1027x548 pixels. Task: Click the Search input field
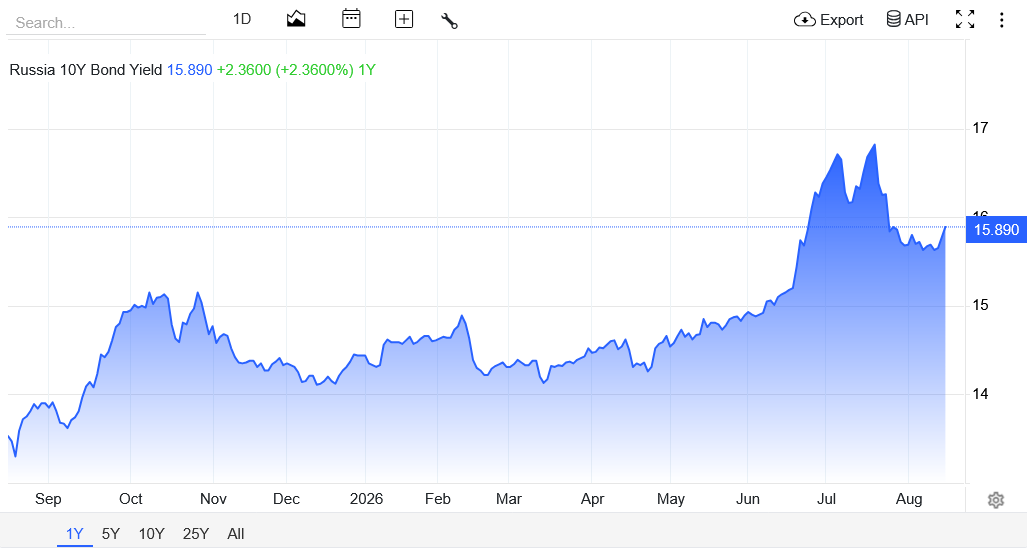[x=106, y=23]
